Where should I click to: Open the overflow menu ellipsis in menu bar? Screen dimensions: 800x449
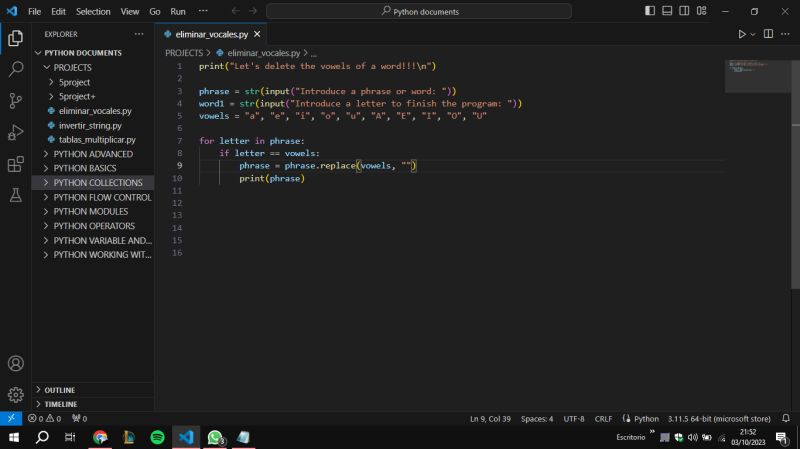coord(203,11)
